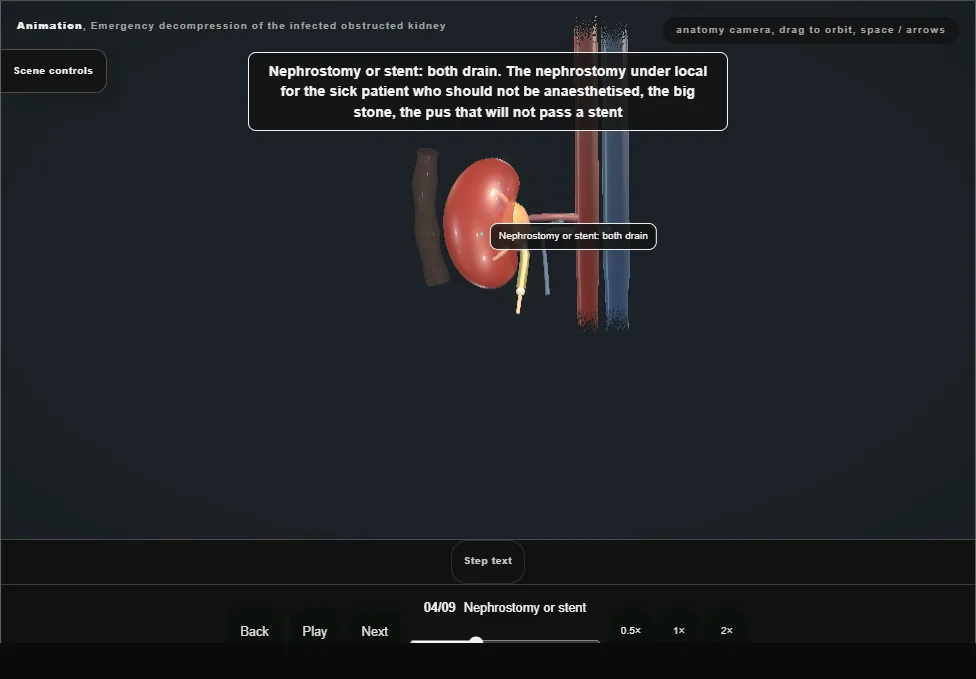Toggle the Step text button

488,561
